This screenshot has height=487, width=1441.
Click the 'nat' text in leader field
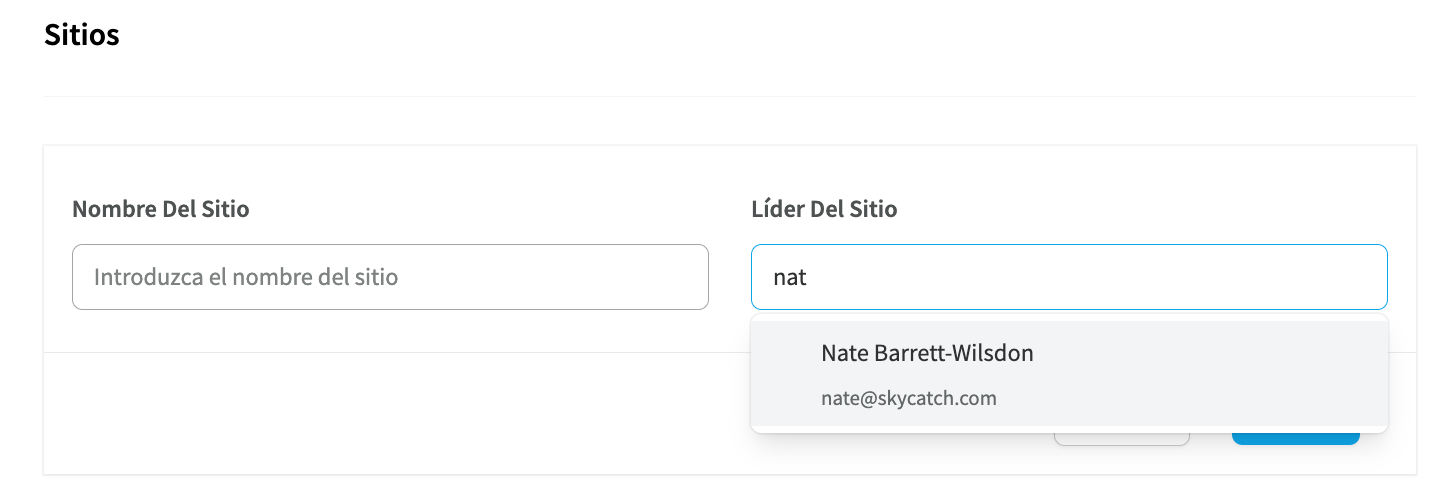point(790,277)
